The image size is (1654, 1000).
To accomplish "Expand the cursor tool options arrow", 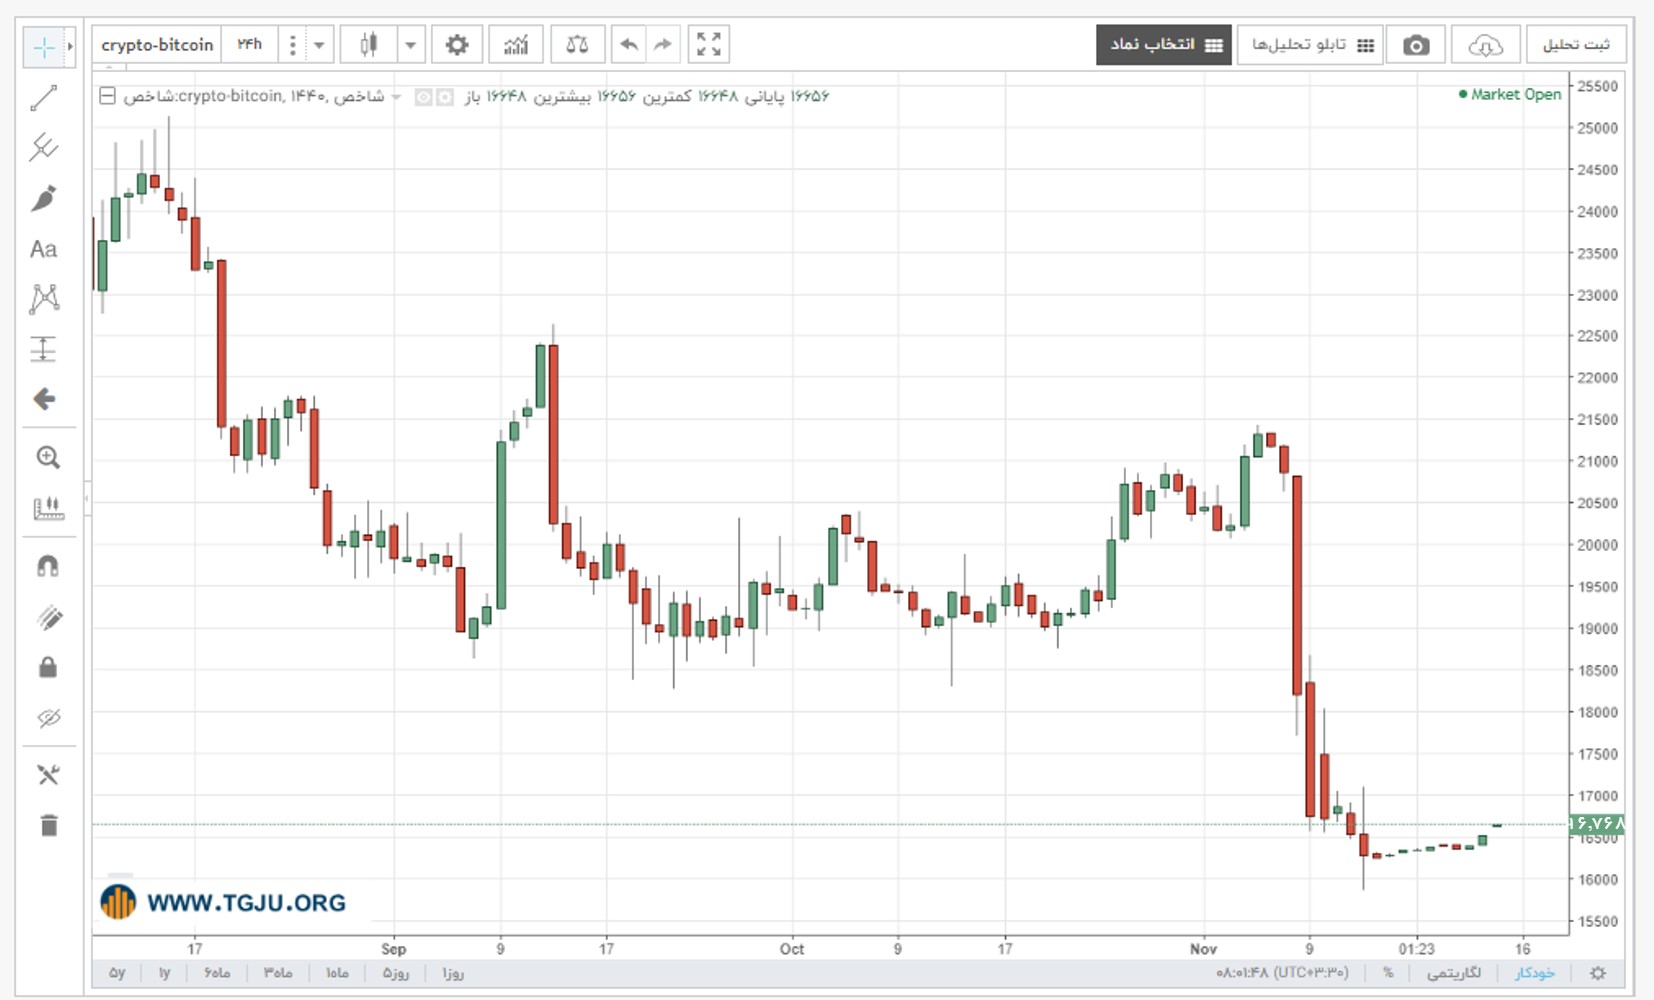I will click(70, 47).
